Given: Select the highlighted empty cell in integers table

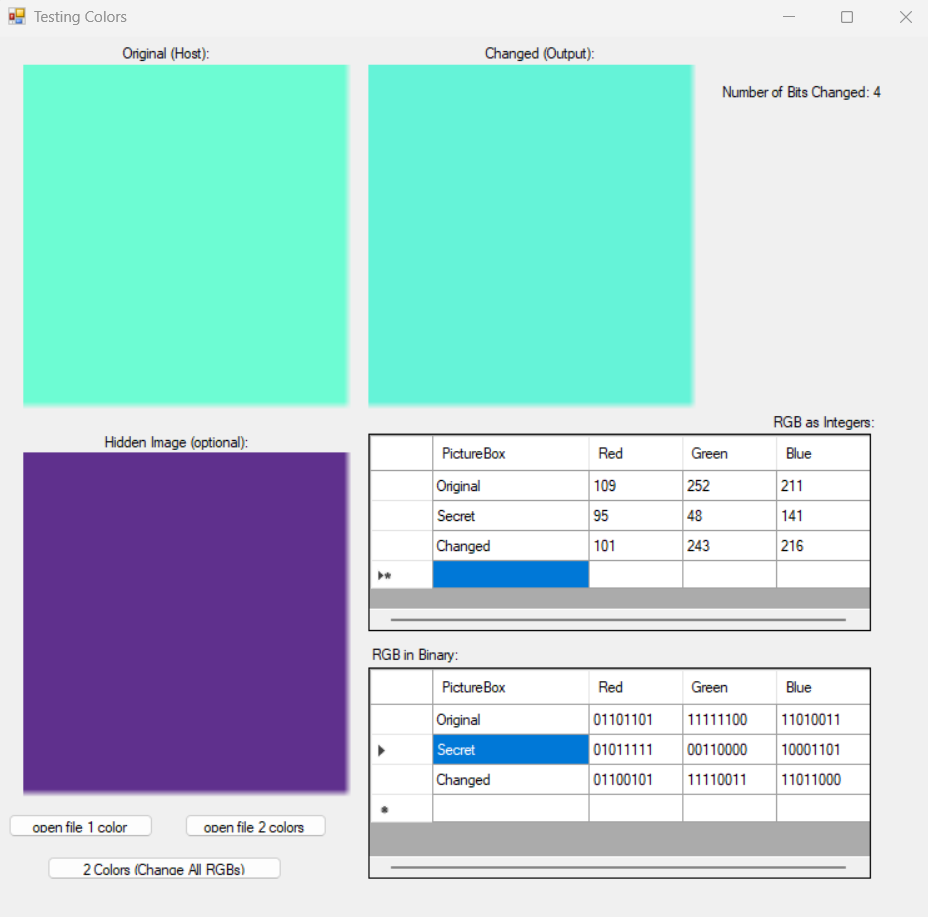Looking at the screenshot, I should [x=510, y=575].
